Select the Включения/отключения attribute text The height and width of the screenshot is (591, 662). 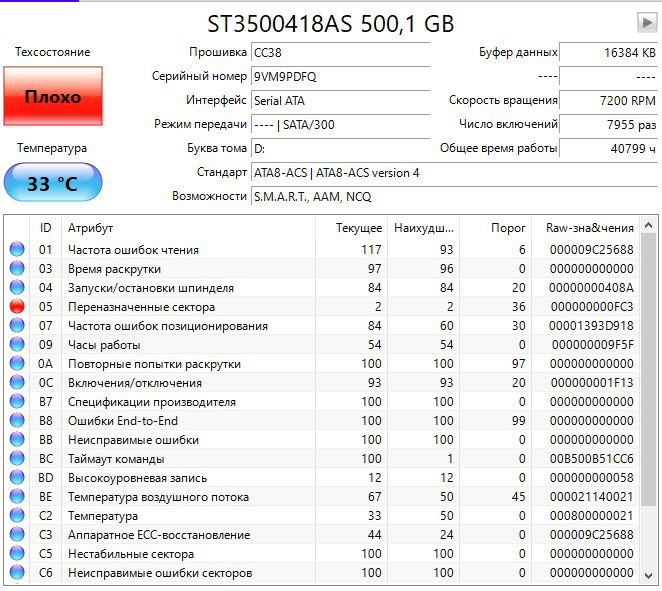[135, 383]
